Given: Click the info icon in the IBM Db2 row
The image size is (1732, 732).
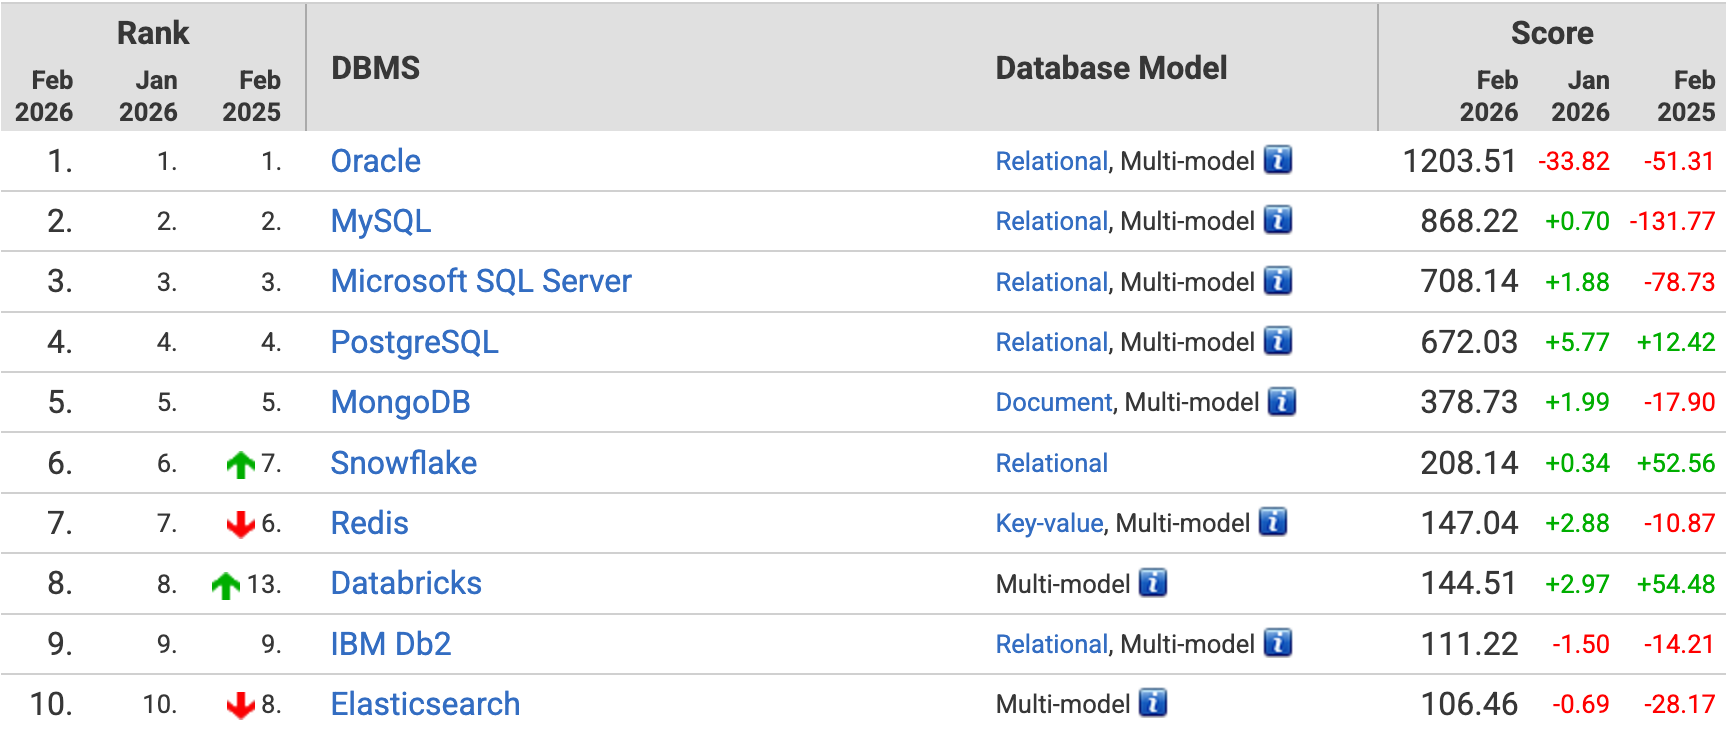Looking at the screenshot, I should point(1277,643).
